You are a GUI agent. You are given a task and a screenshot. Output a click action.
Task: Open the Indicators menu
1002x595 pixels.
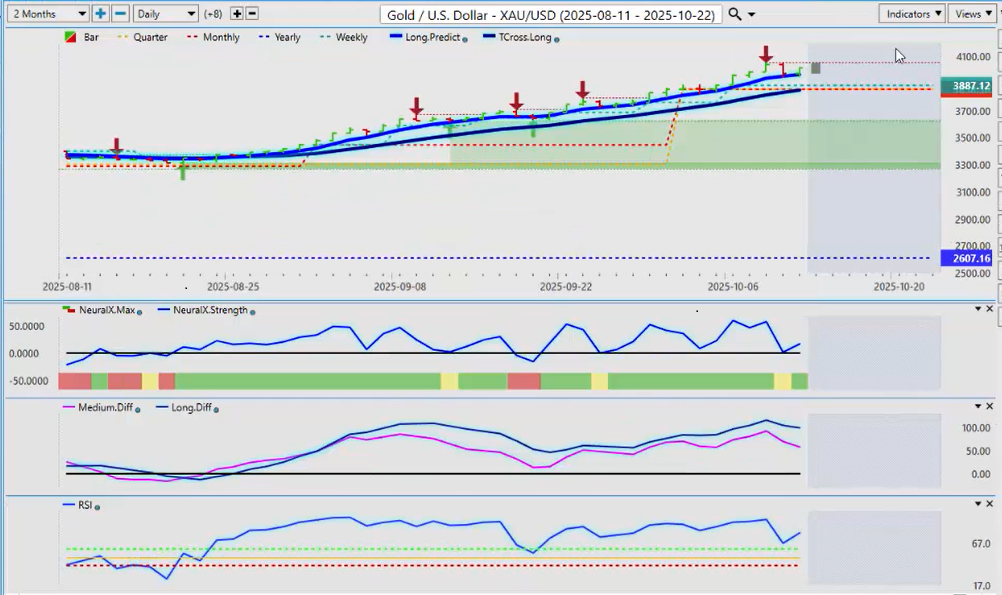(913, 14)
